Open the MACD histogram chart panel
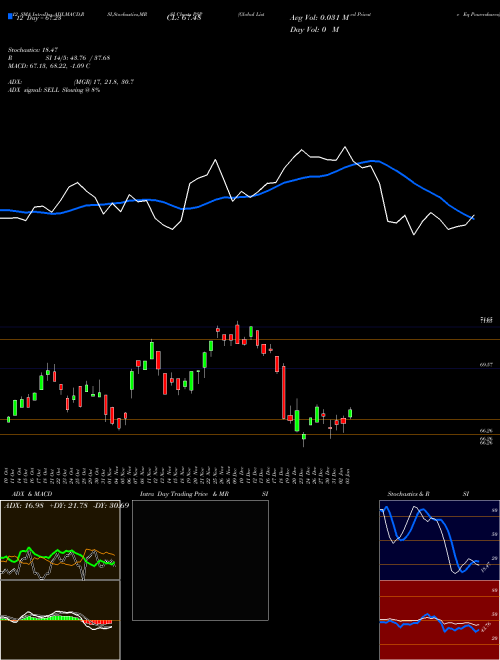Image resolution: width=500 pixels, height=660 pixels. (60, 620)
